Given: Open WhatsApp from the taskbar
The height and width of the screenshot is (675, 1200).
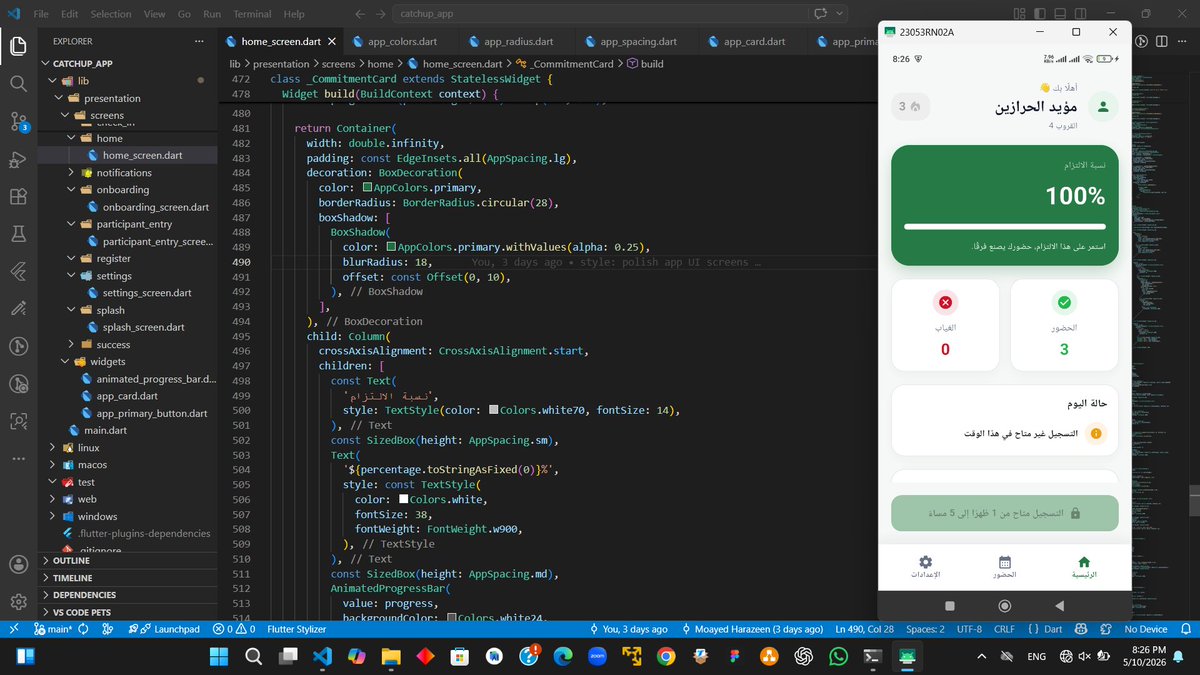Looking at the screenshot, I should point(838,656).
